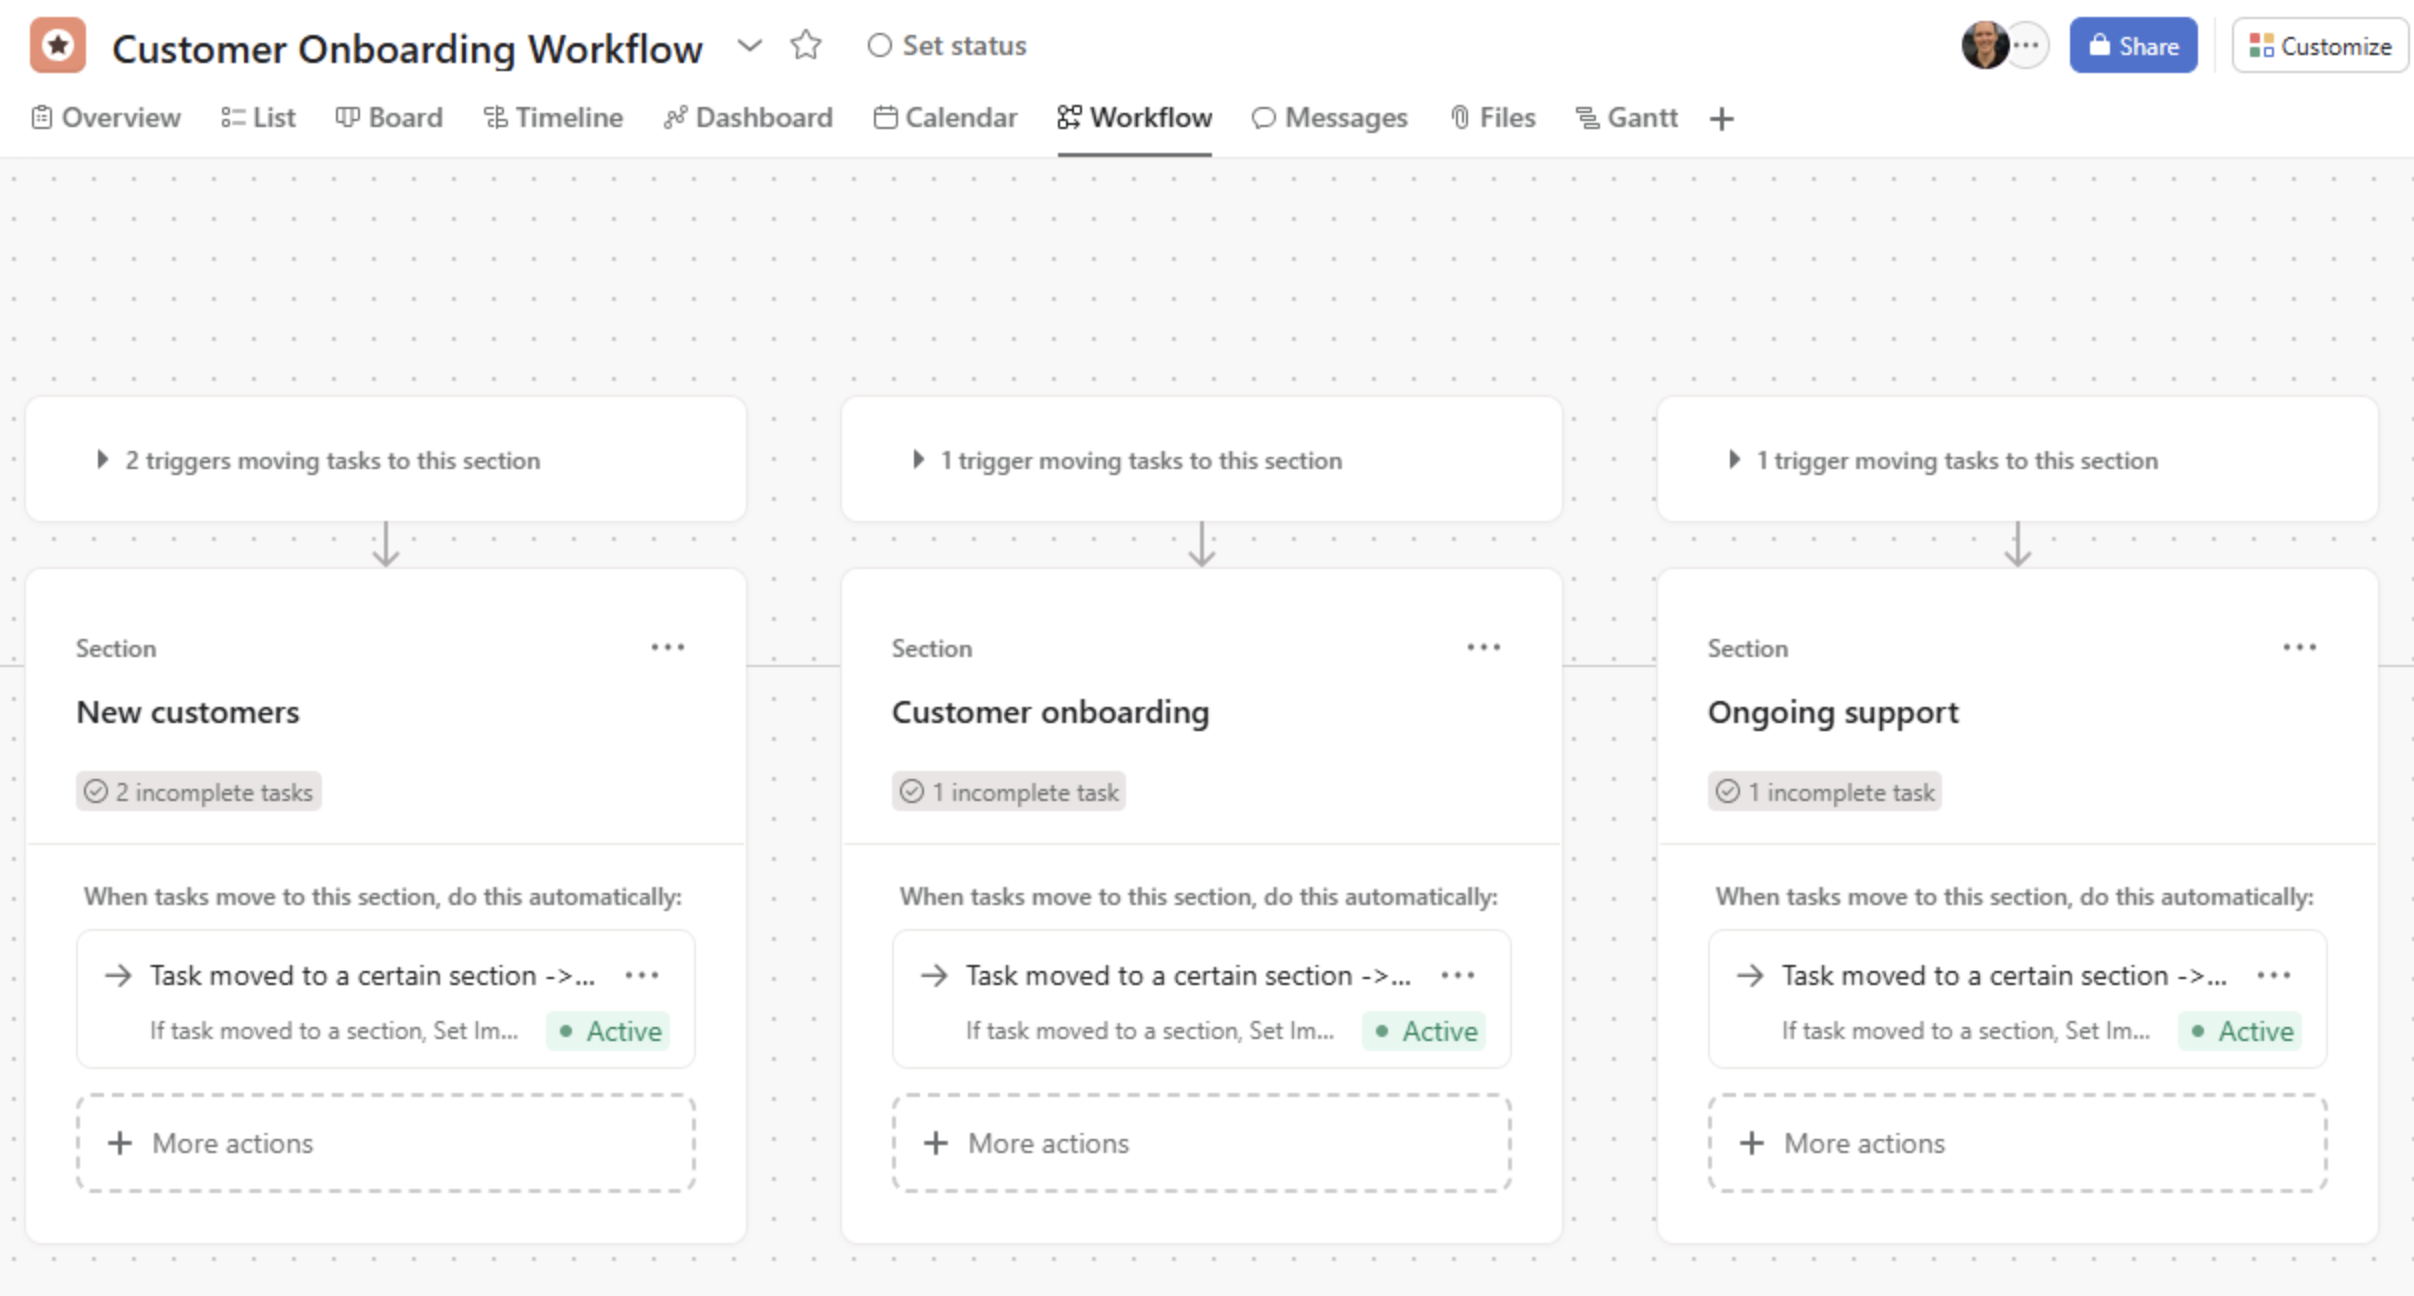The width and height of the screenshot is (2414, 1296).
Task: Click the Share button
Action: 2133,45
